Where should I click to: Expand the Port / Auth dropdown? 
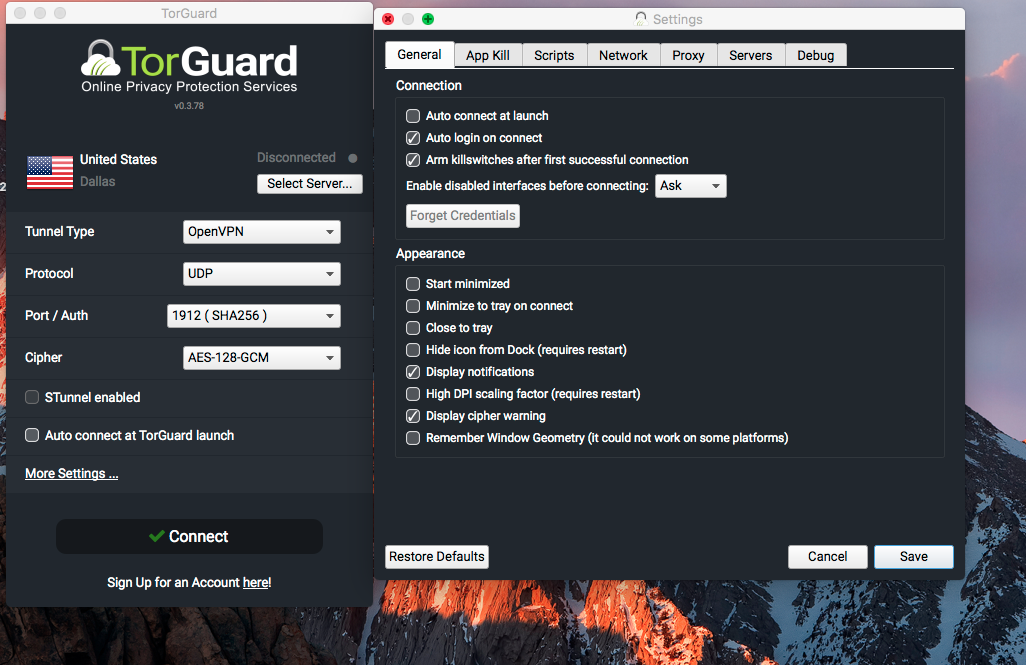click(254, 315)
